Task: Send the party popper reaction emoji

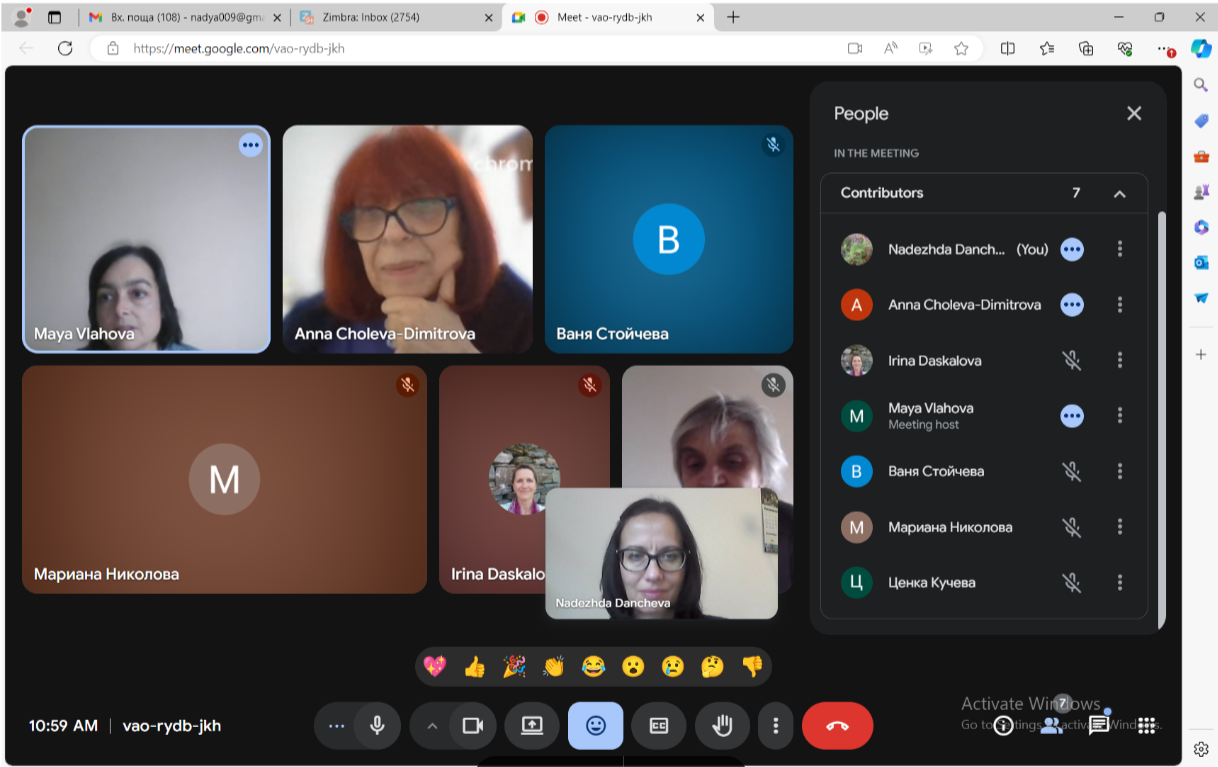Action: 514,667
